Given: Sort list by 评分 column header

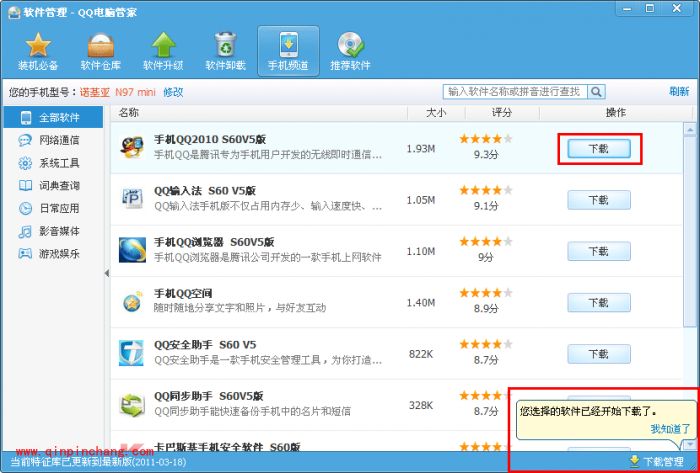Looking at the screenshot, I should tap(501, 113).
